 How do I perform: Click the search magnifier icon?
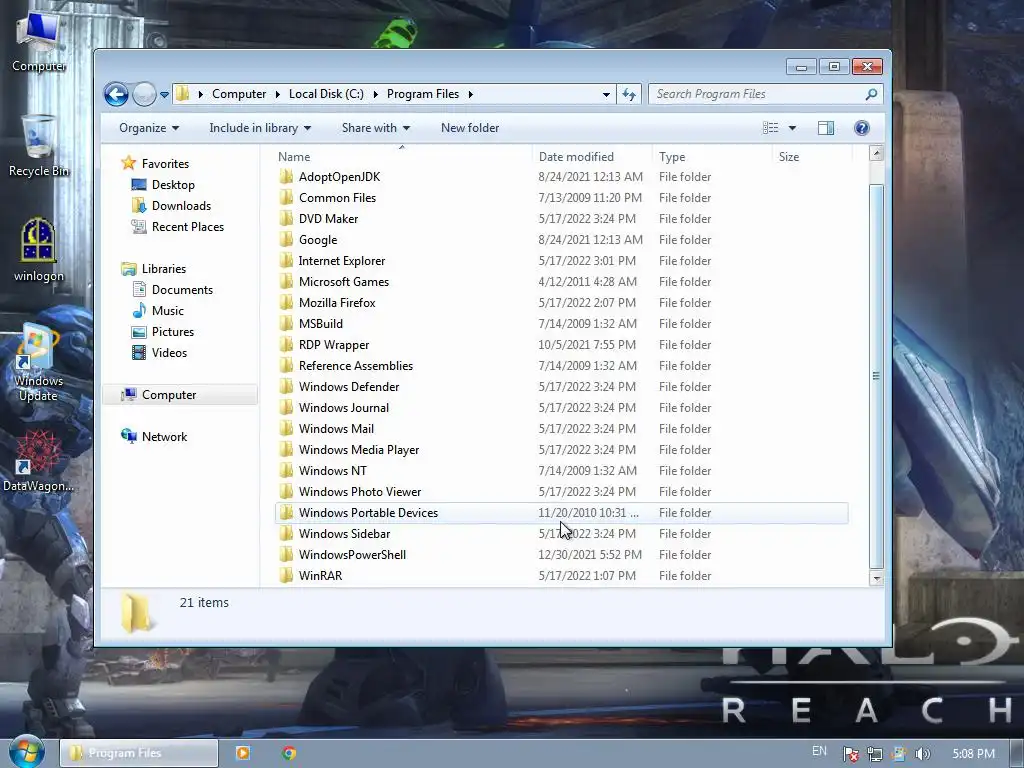click(871, 94)
